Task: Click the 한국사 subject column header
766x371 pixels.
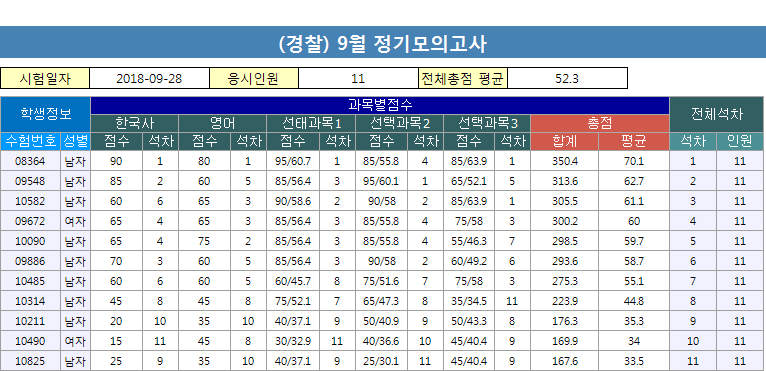Action: click(135, 123)
